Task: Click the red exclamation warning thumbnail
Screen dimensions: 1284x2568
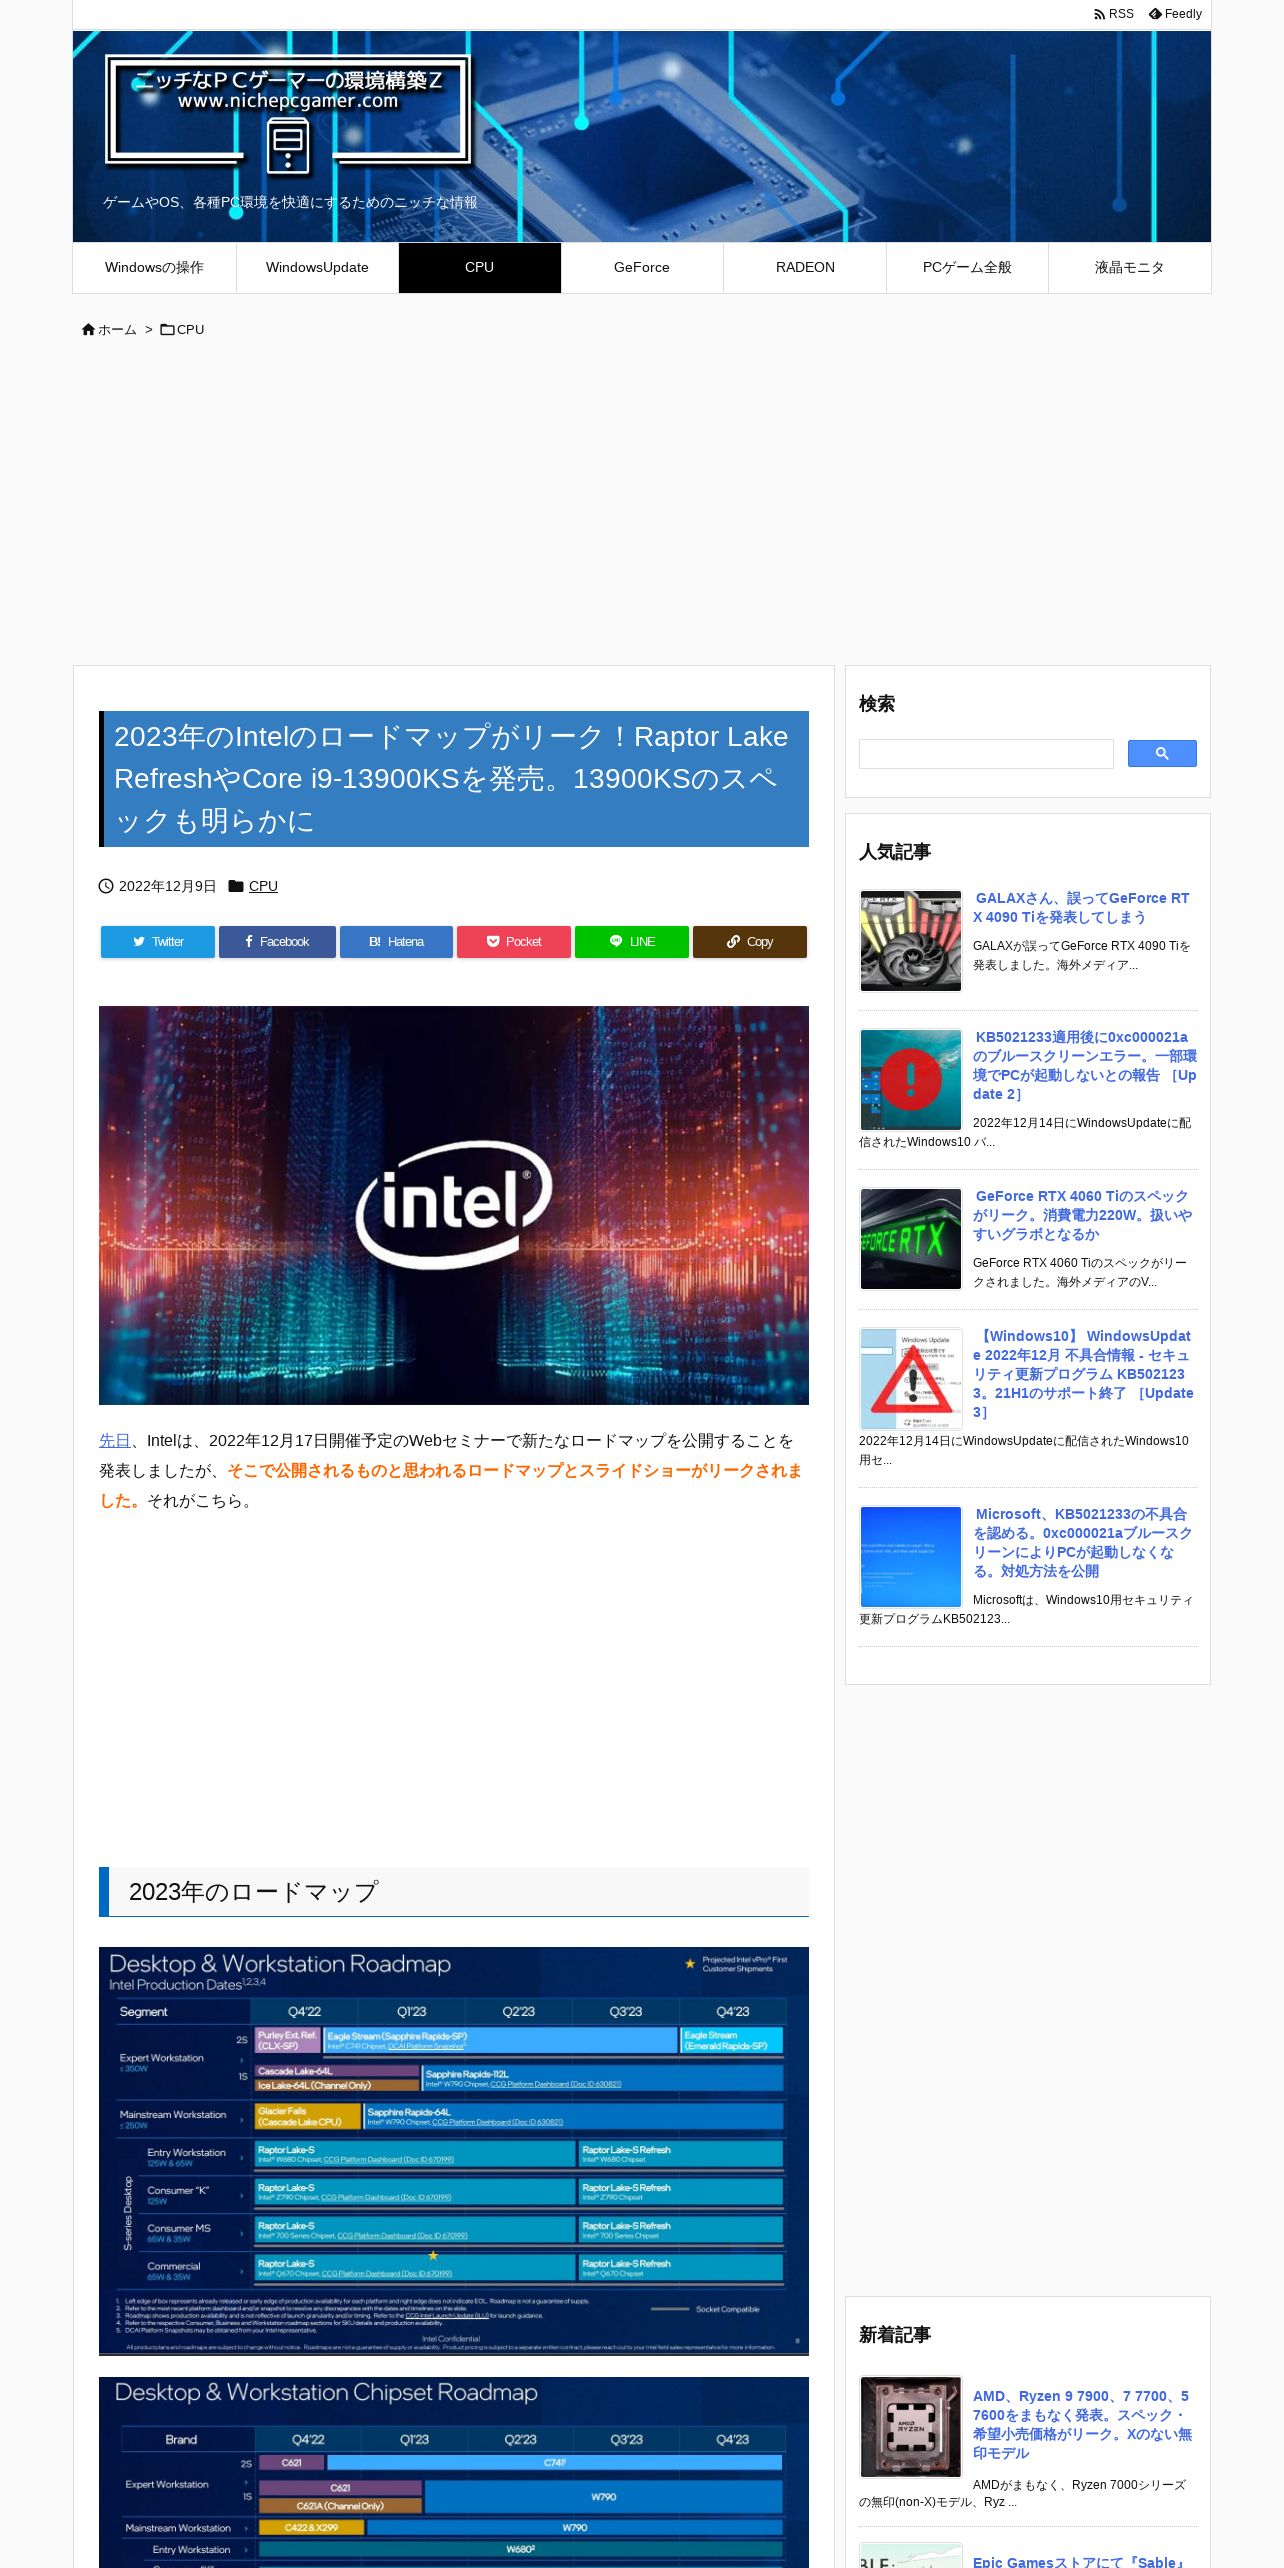Action: pyautogui.click(x=911, y=1080)
